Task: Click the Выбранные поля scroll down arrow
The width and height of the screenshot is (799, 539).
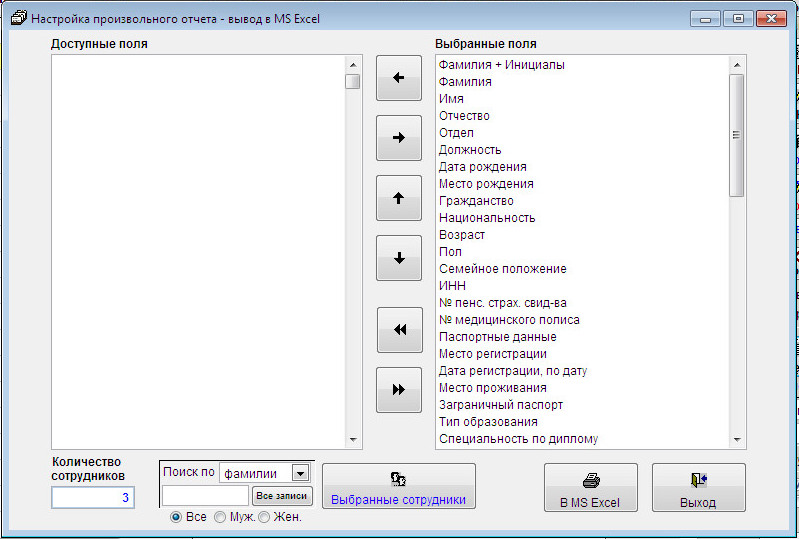Action: point(737,440)
